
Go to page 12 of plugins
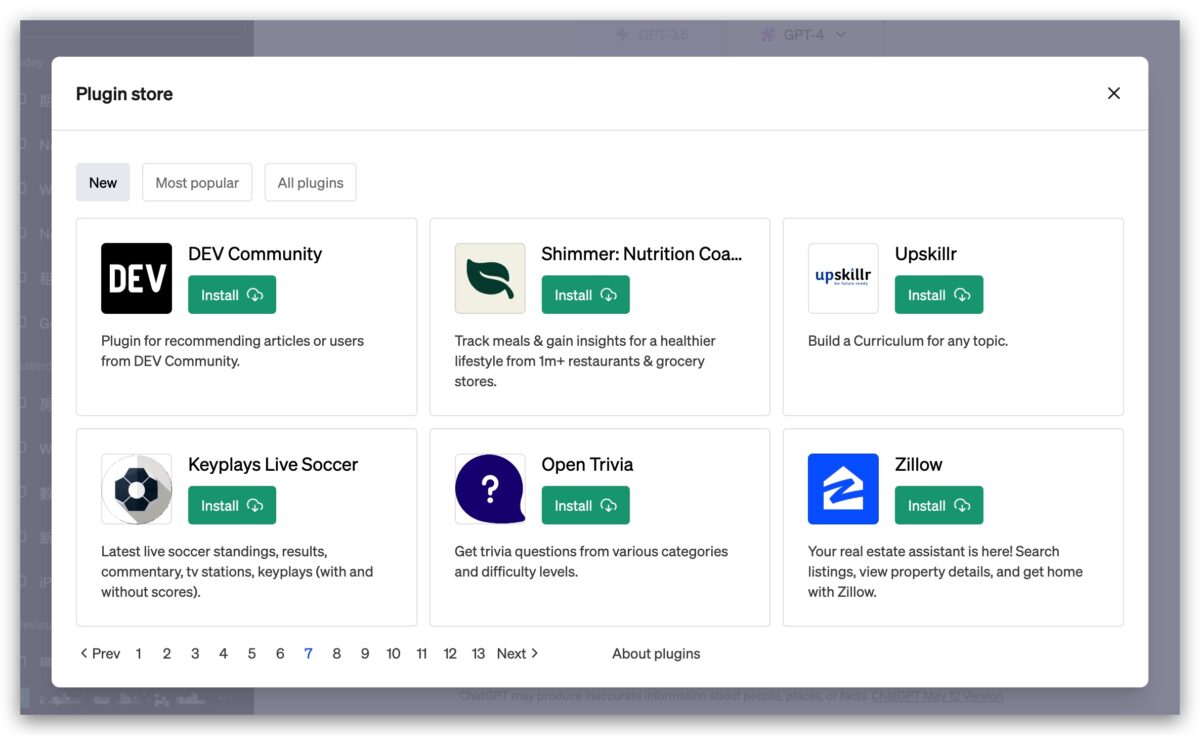click(450, 653)
